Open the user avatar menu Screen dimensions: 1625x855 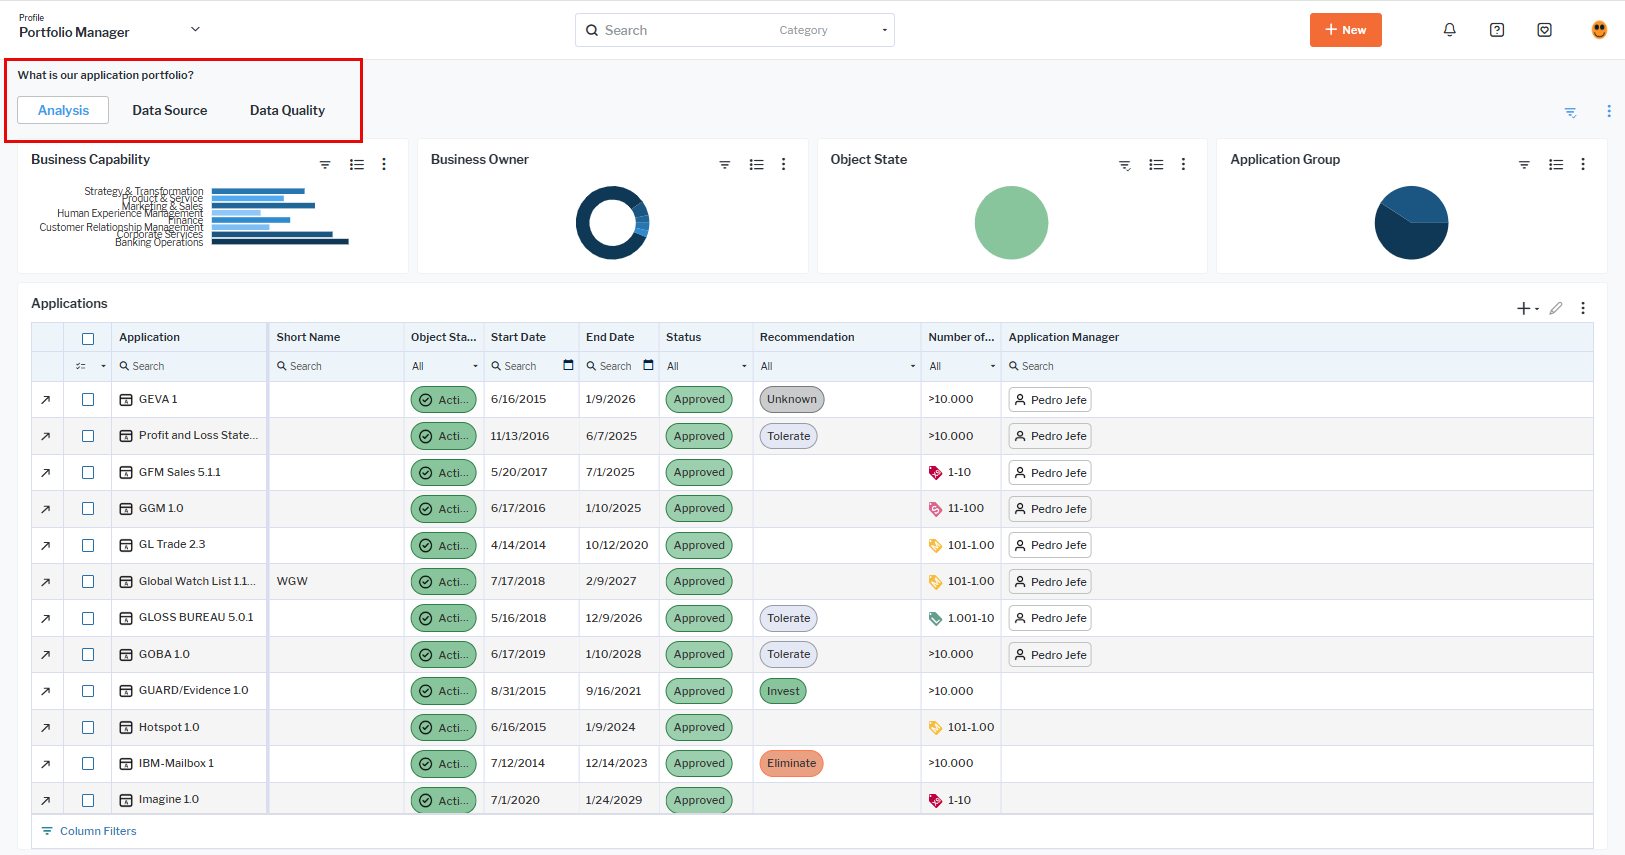click(x=1599, y=30)
